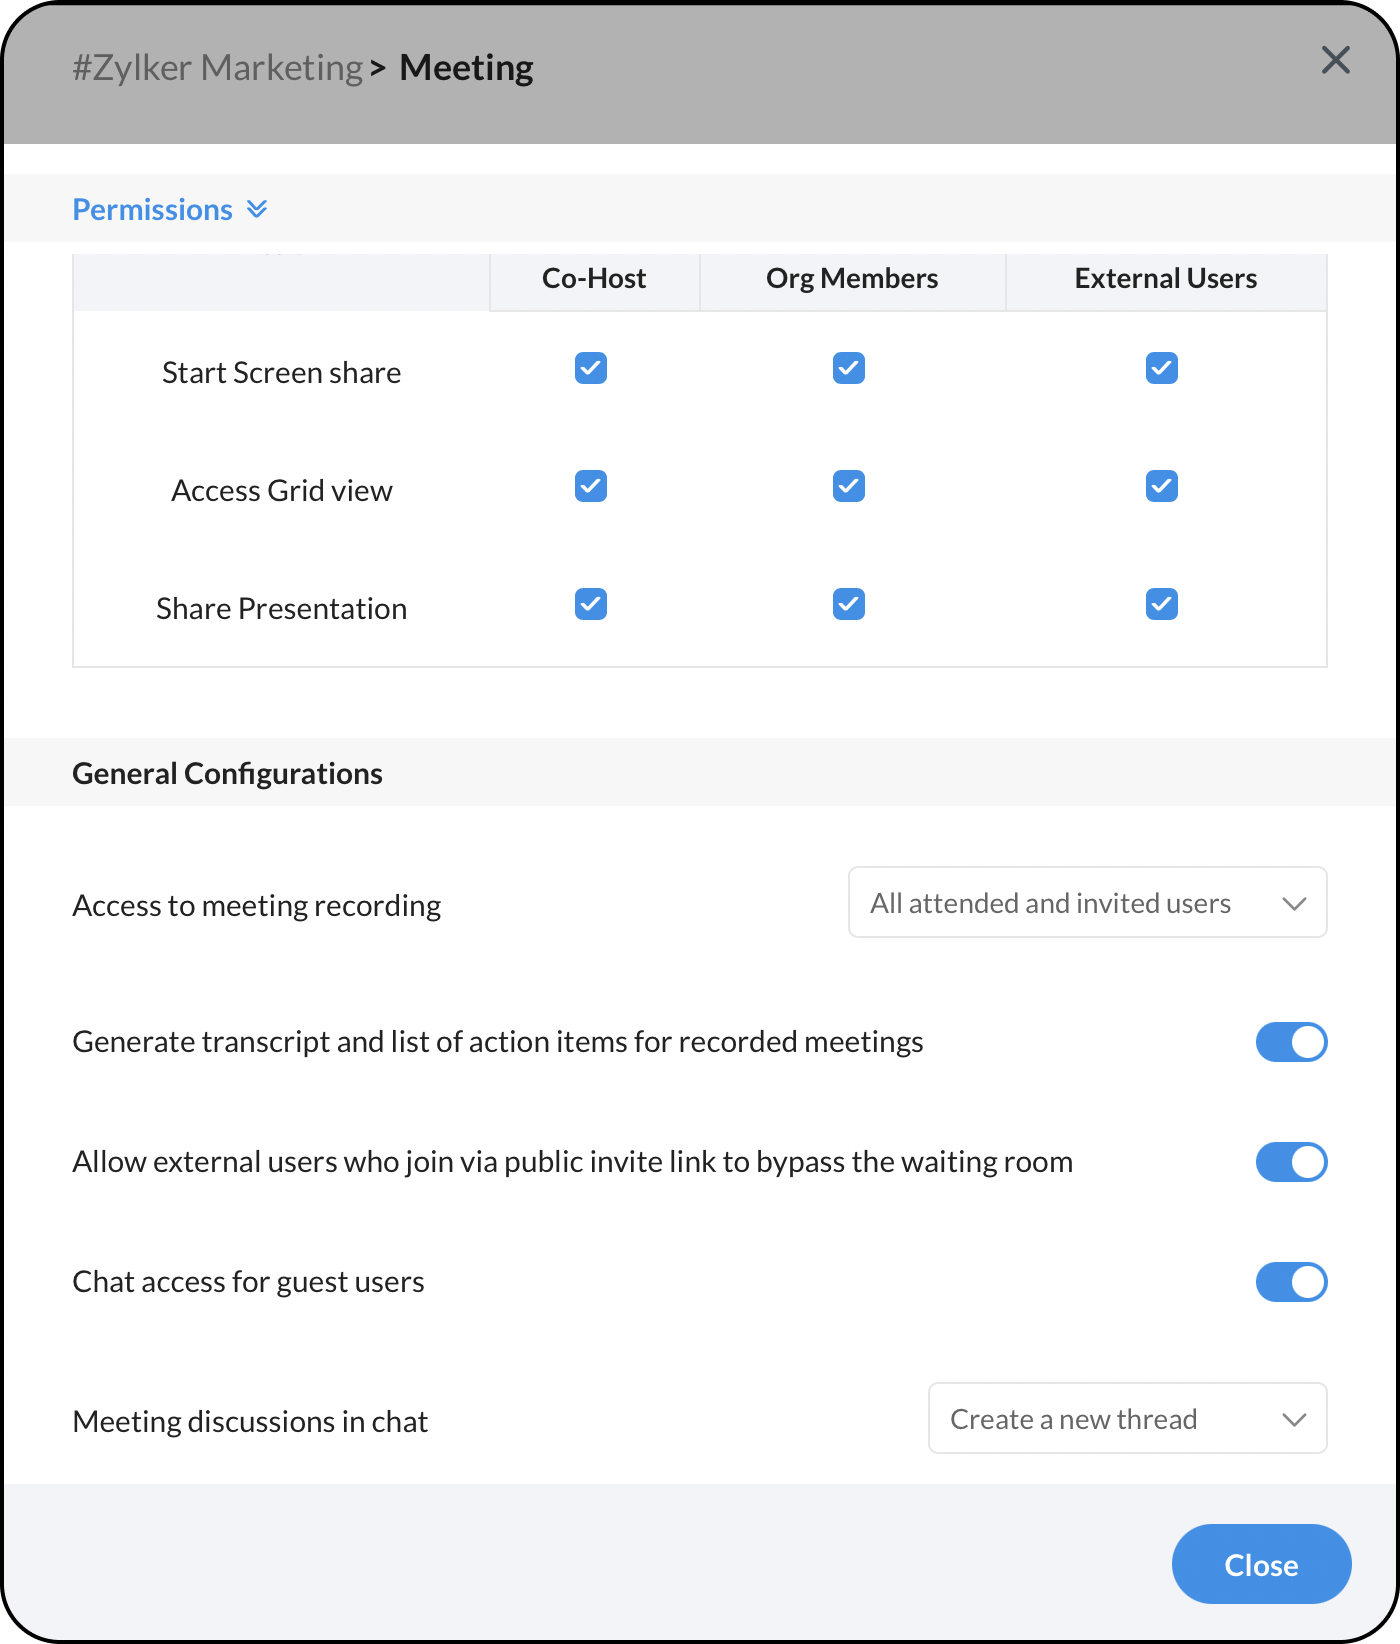
Task: Click the External Users column header
Action: click(1165, 279)
